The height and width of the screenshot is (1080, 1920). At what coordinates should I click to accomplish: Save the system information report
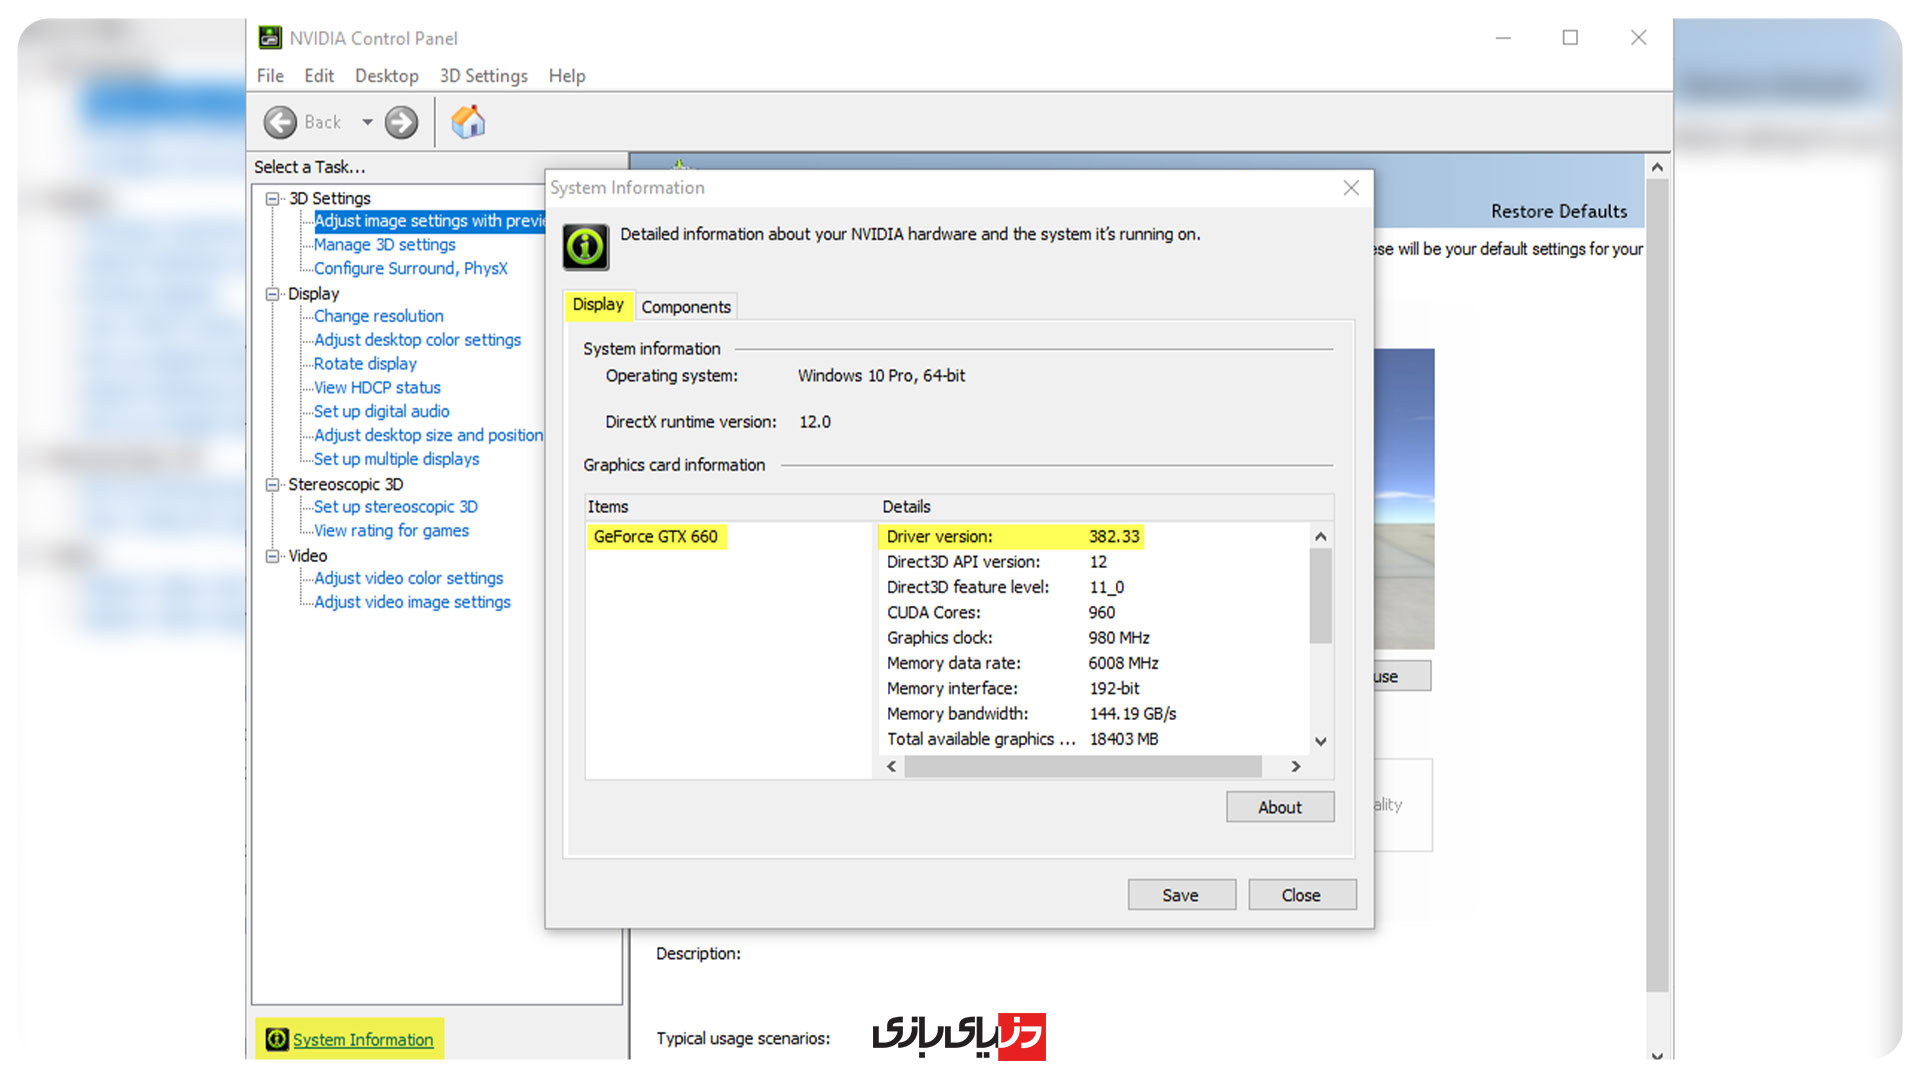(1181, 894)
